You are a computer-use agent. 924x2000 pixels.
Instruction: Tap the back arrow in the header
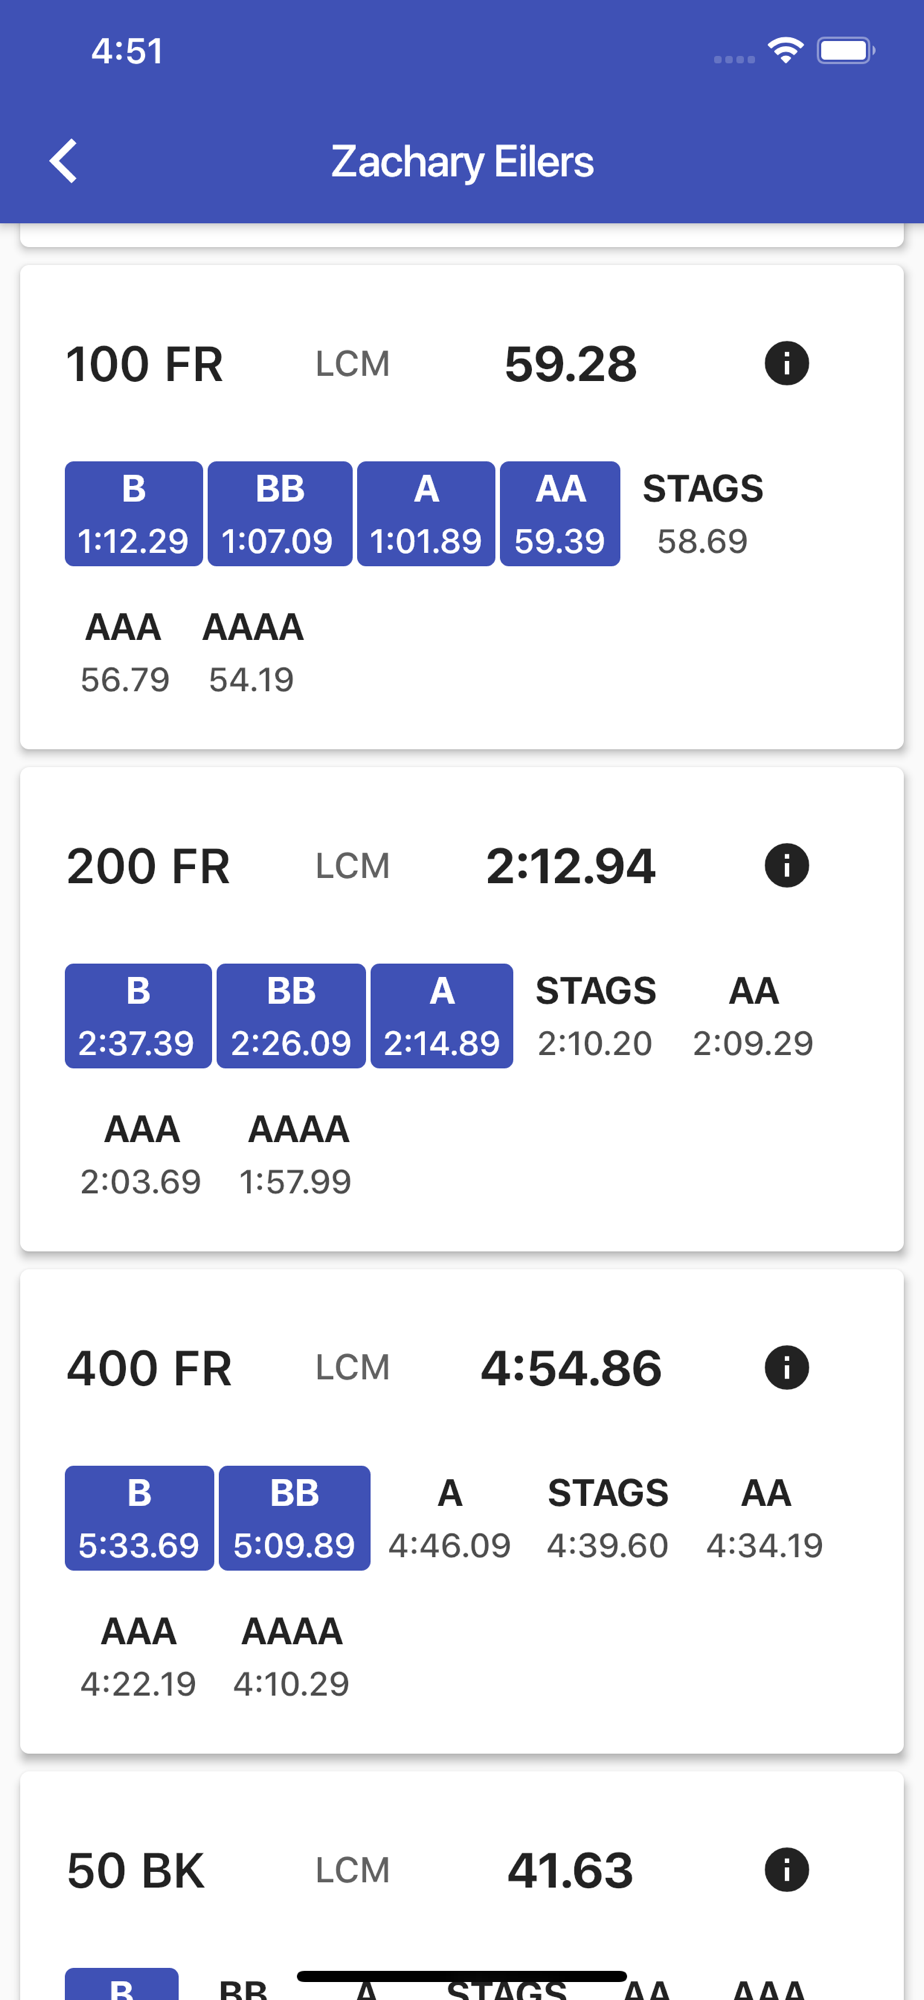(x=63, y=161)
